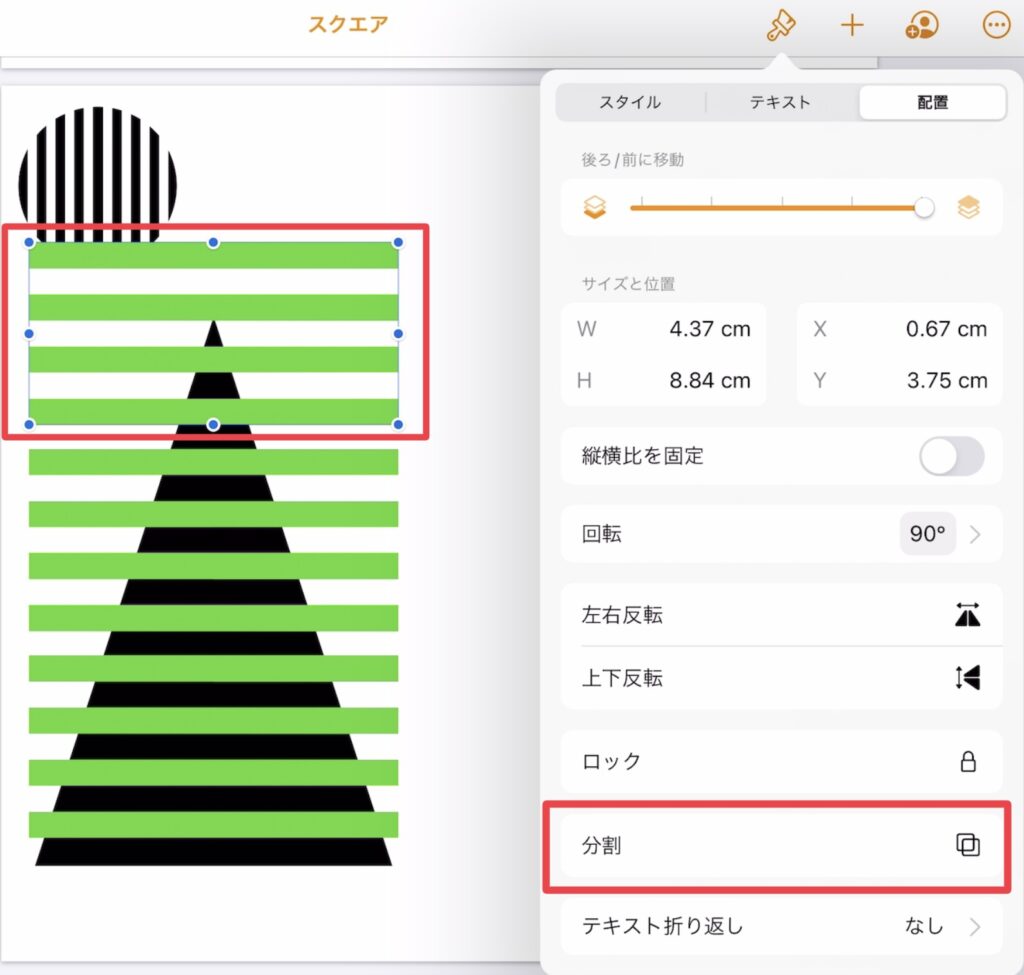Expand the 回転 row chevron
1024x975 pixels.
click(975, 534)
